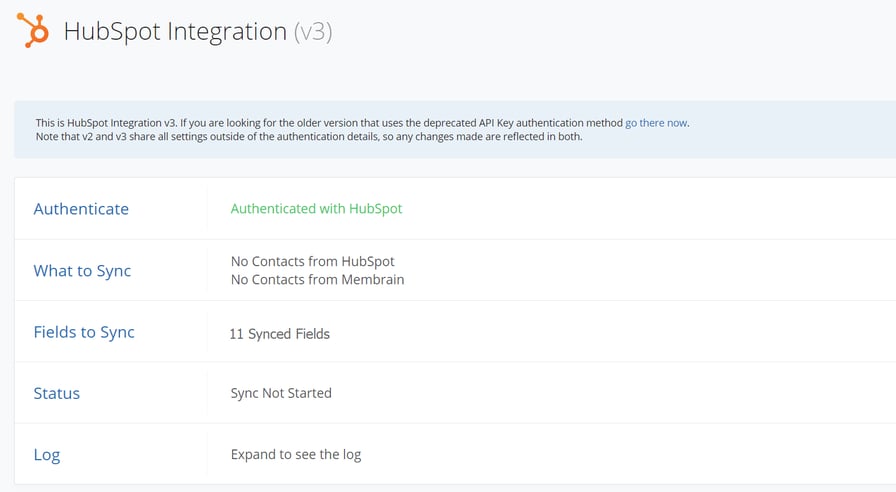
Task: Expand the Status section
Action: coord(57,393)
